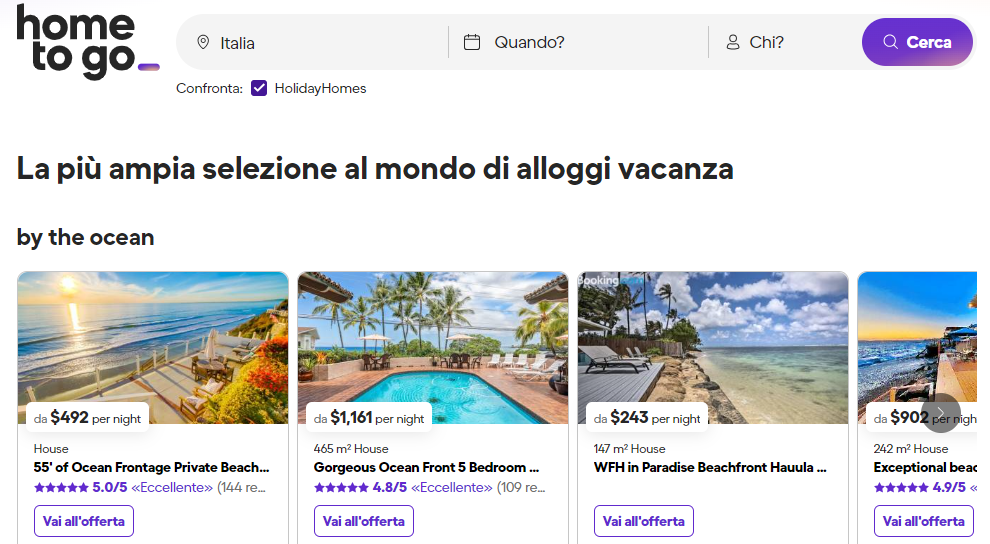990x544 pixels.
Task: Toggle the HolidayHomes compare checkbox
Action: (x=259, y=88)
